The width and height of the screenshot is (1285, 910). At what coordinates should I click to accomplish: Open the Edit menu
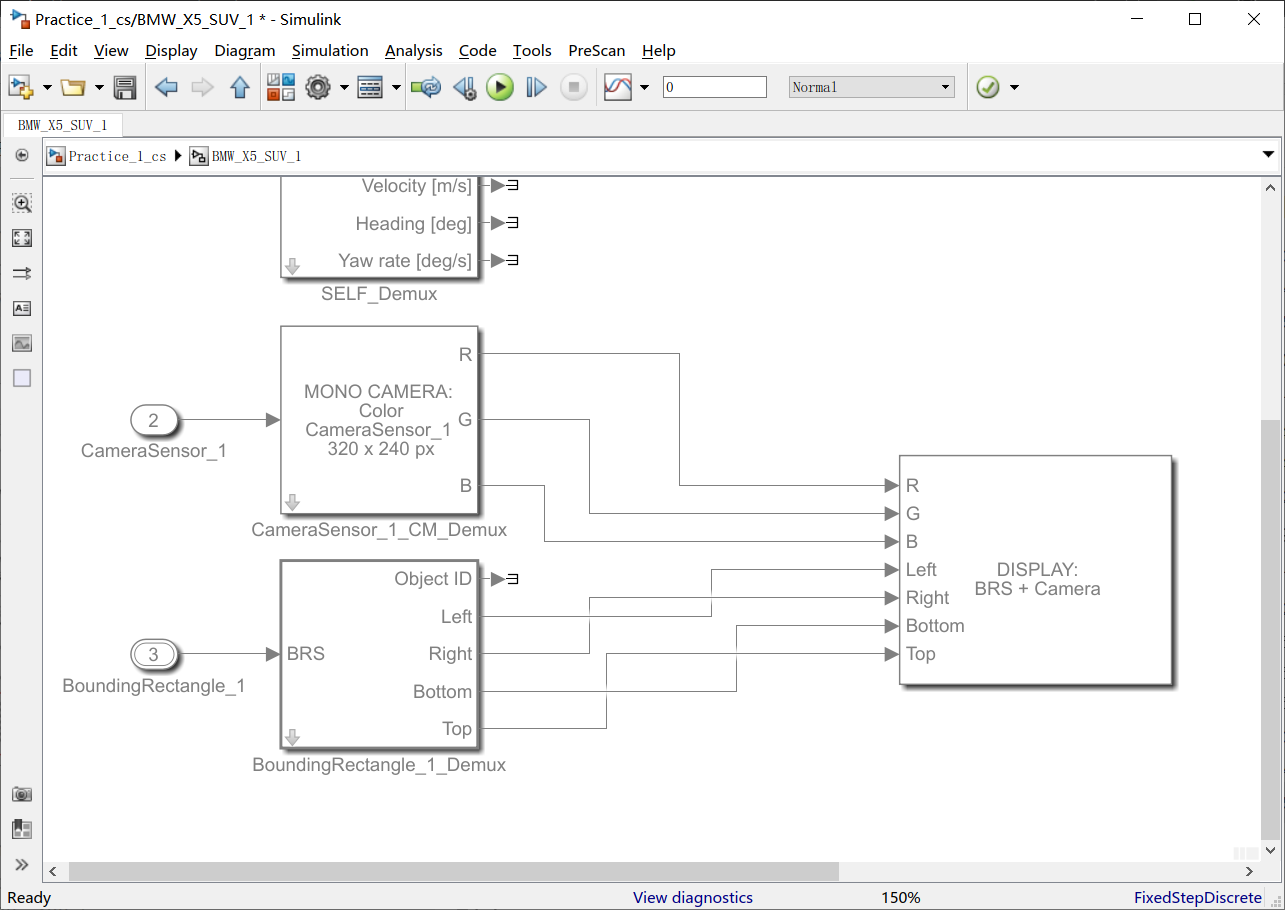[x=64, y=50]
